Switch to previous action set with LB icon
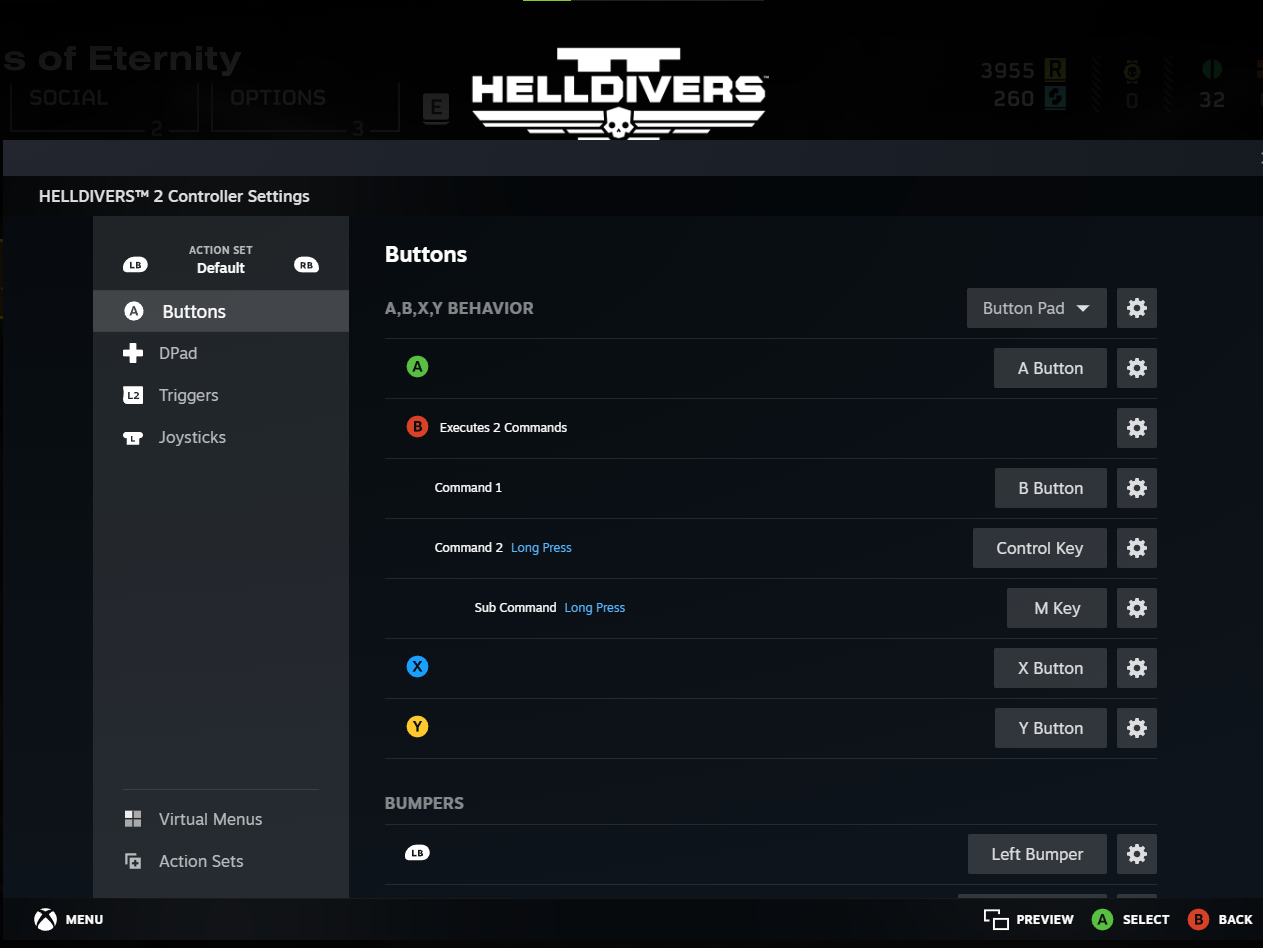This screenshot has height=948, width=1263. [135, 265]
